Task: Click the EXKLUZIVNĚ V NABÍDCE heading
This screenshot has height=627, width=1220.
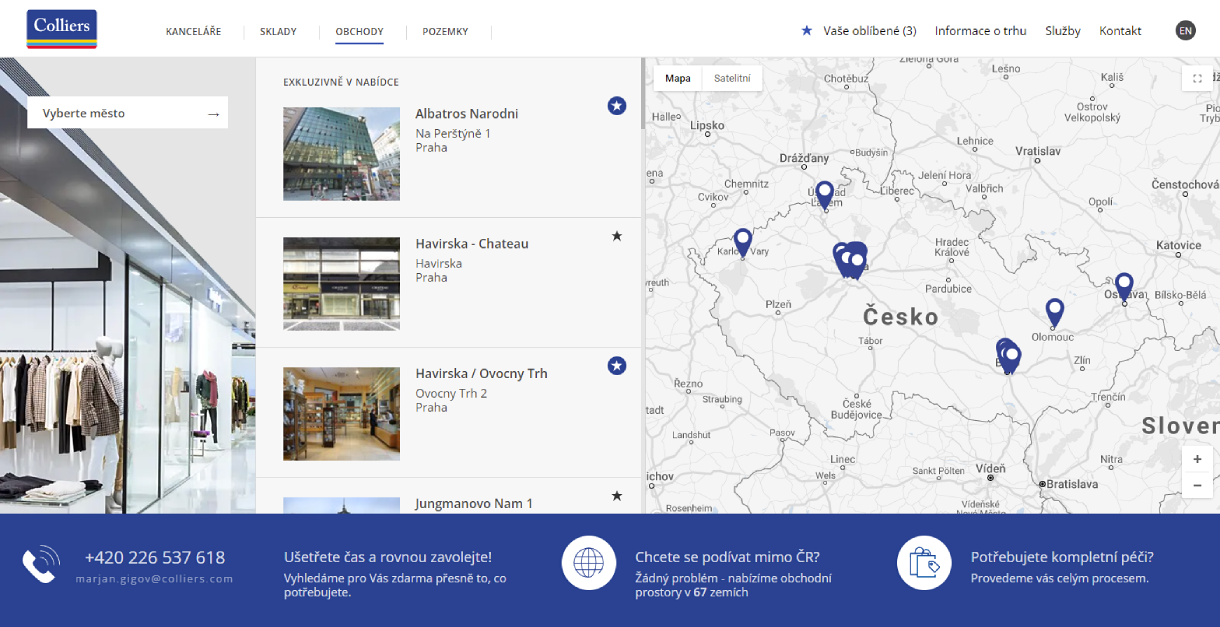Action: [341, 82]
